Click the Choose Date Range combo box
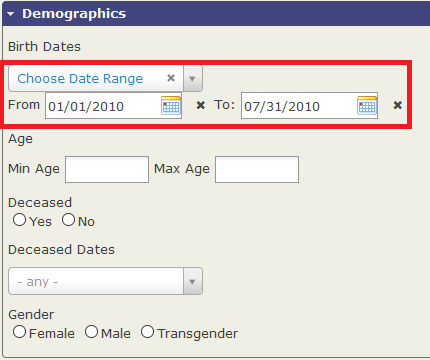The image size is (430, 360). 105,78
